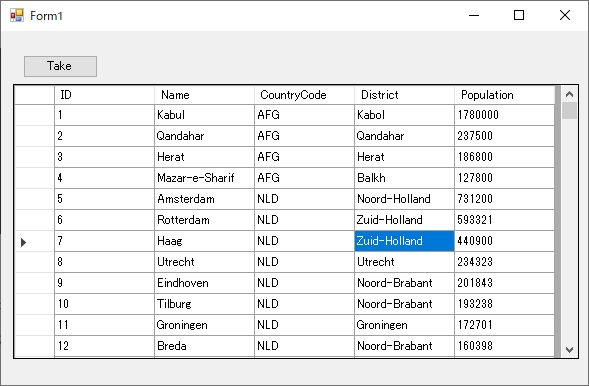The height and width of the screenshot is (386, 589).
Task: Click the scrollbar down arrow
Action: (569, 350)
